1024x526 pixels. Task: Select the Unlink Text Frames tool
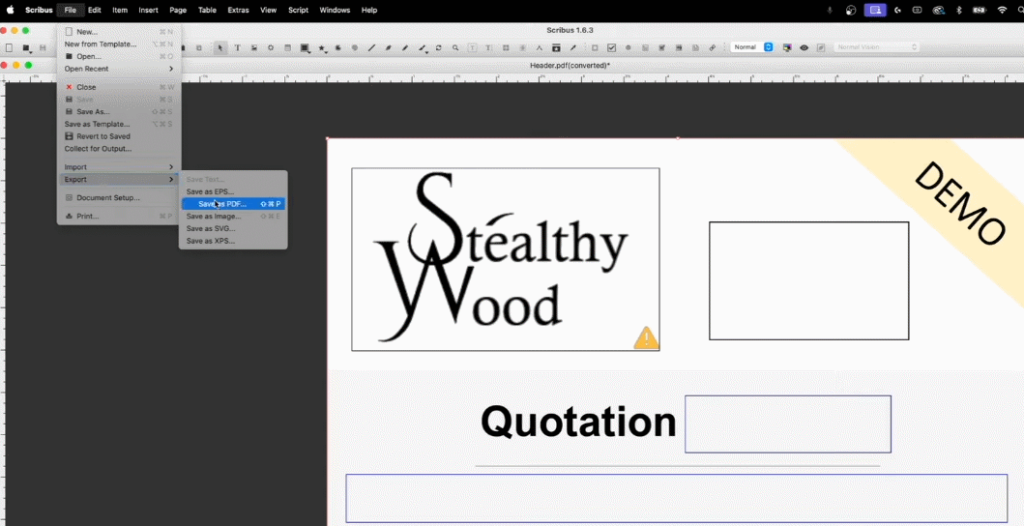pyautogui.click(x=522, y=48)
